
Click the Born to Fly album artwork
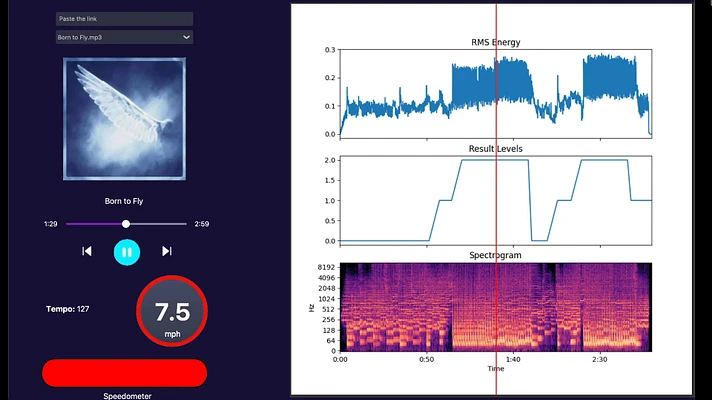124,119
